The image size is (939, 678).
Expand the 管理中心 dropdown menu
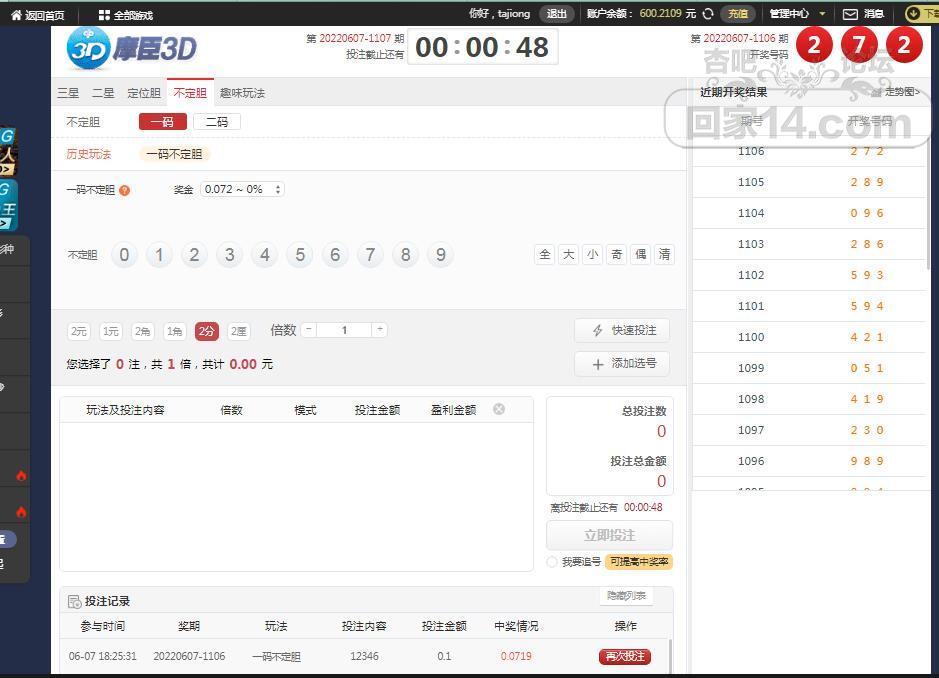tap(797, 14)
